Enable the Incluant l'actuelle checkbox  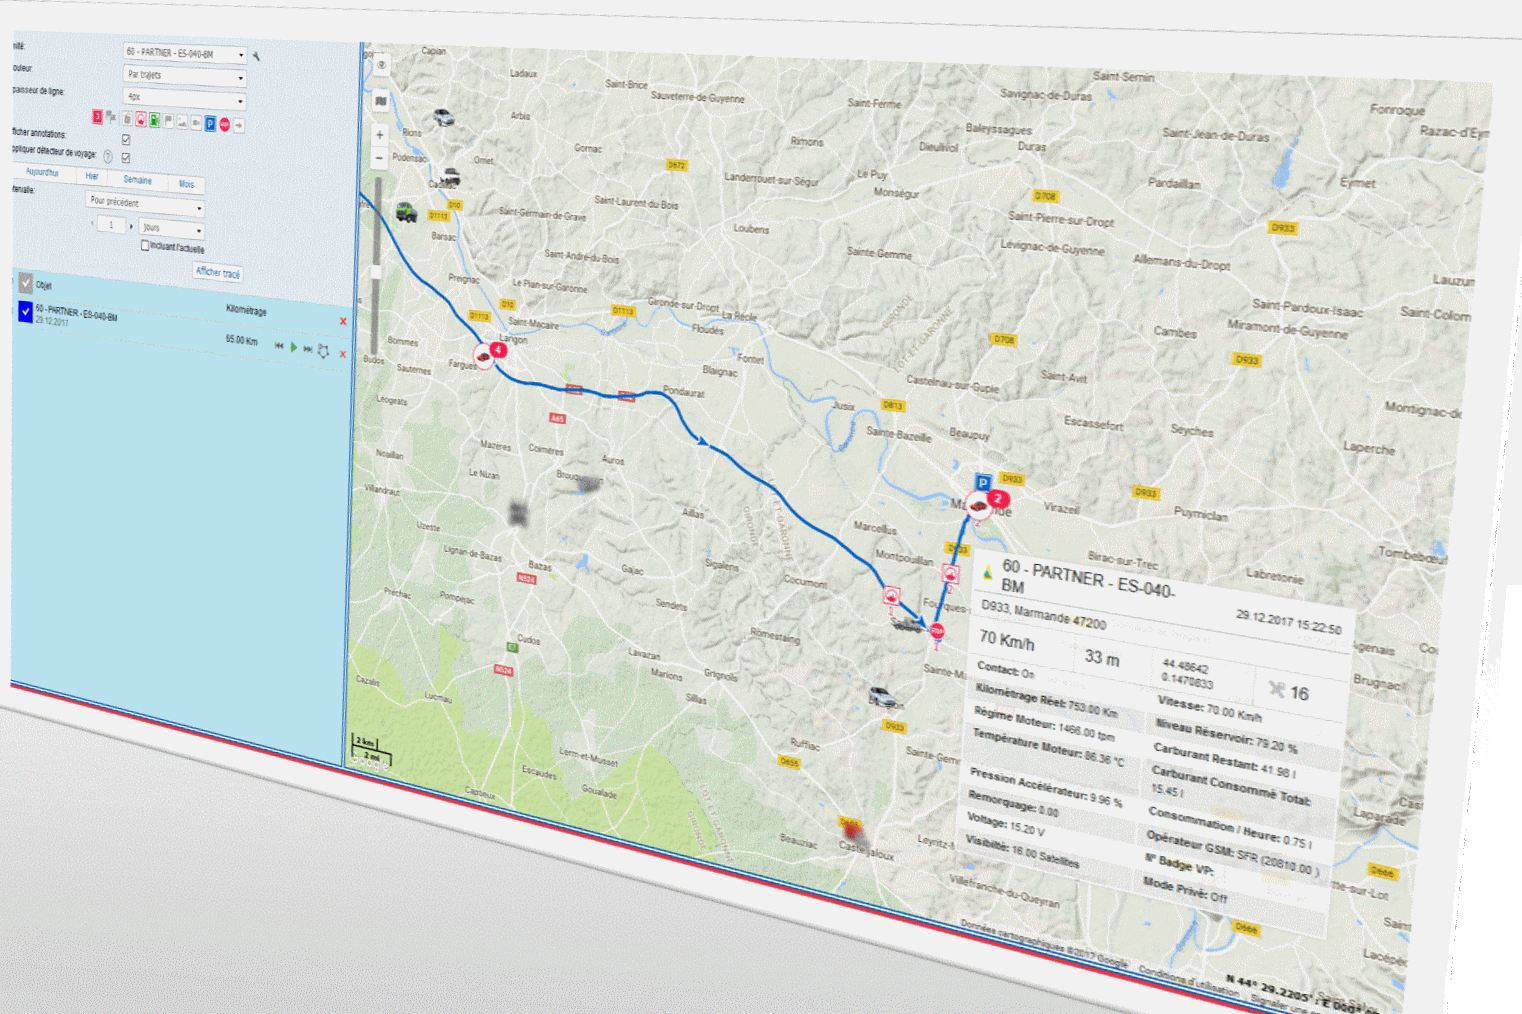[145, 245]
